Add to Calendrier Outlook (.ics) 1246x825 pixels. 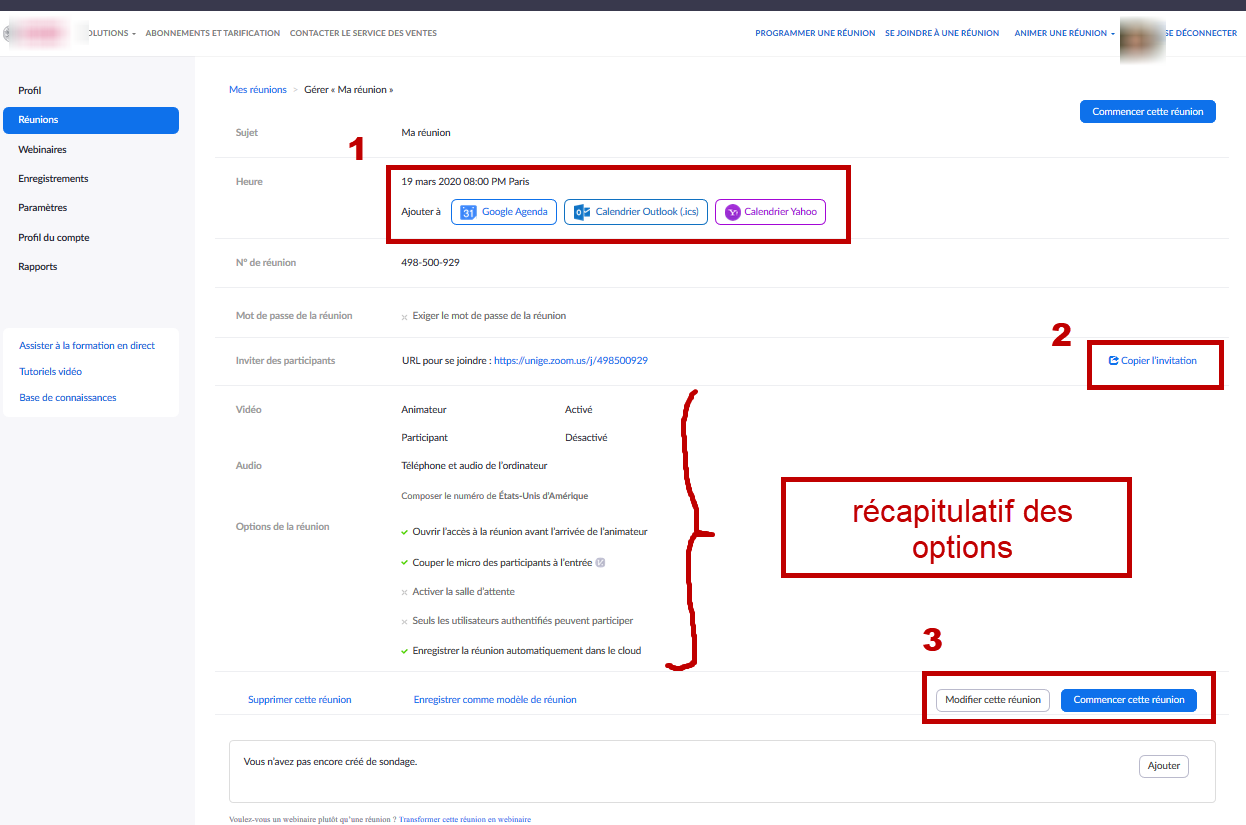point(636,212)
